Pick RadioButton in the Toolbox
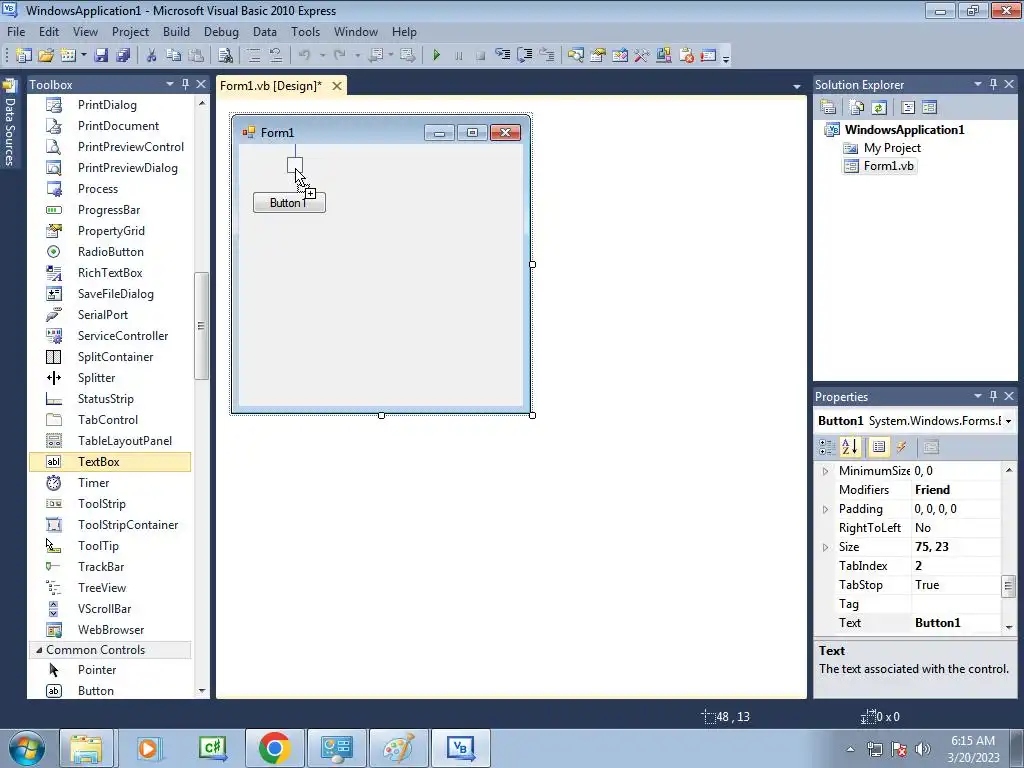 110,251
